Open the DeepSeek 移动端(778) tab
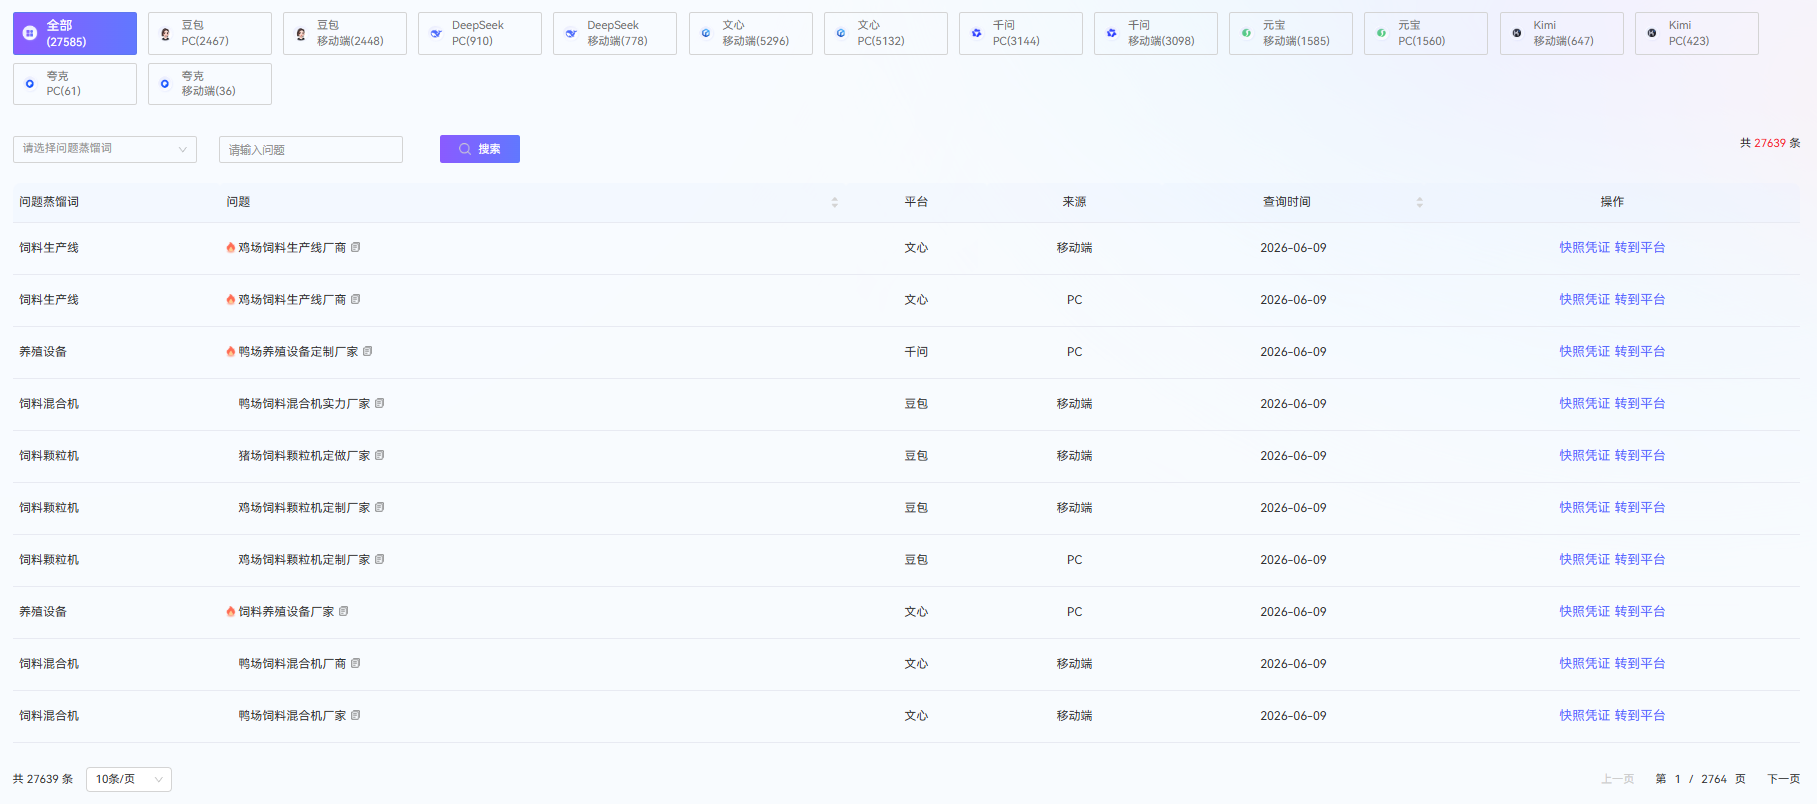This screenshot has width=1817, height=804. coord(615,33)
